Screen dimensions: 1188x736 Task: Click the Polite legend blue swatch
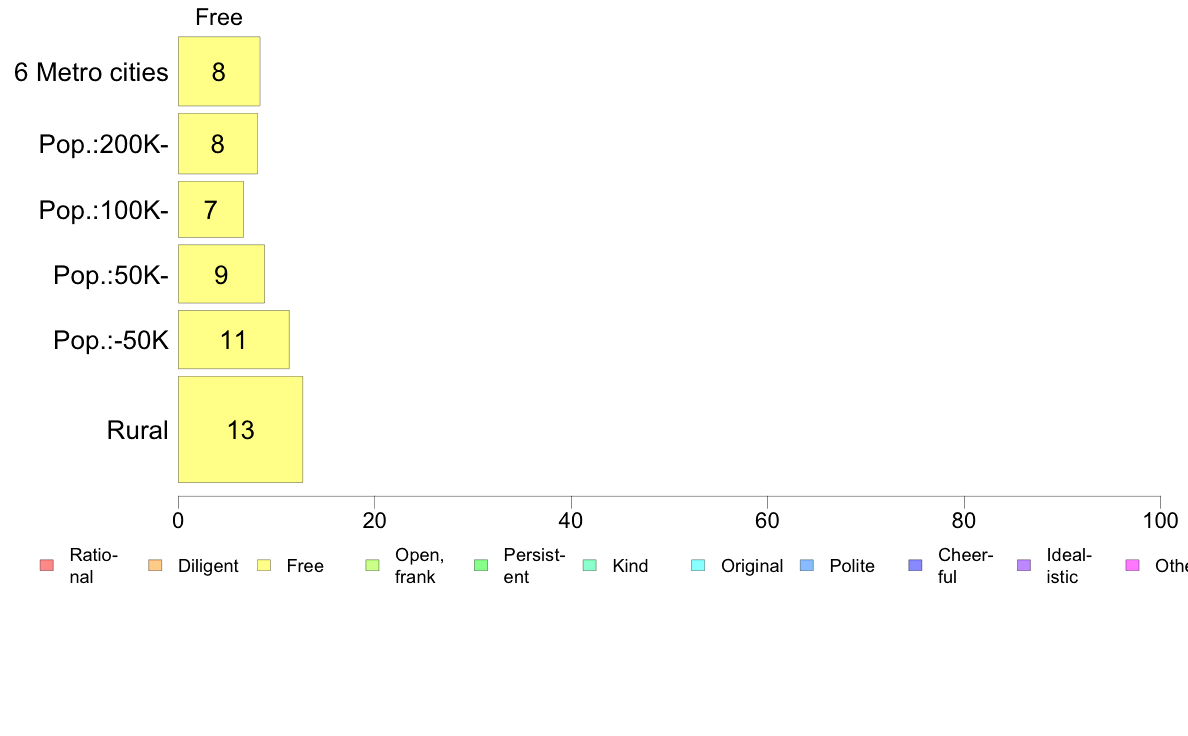807,565
